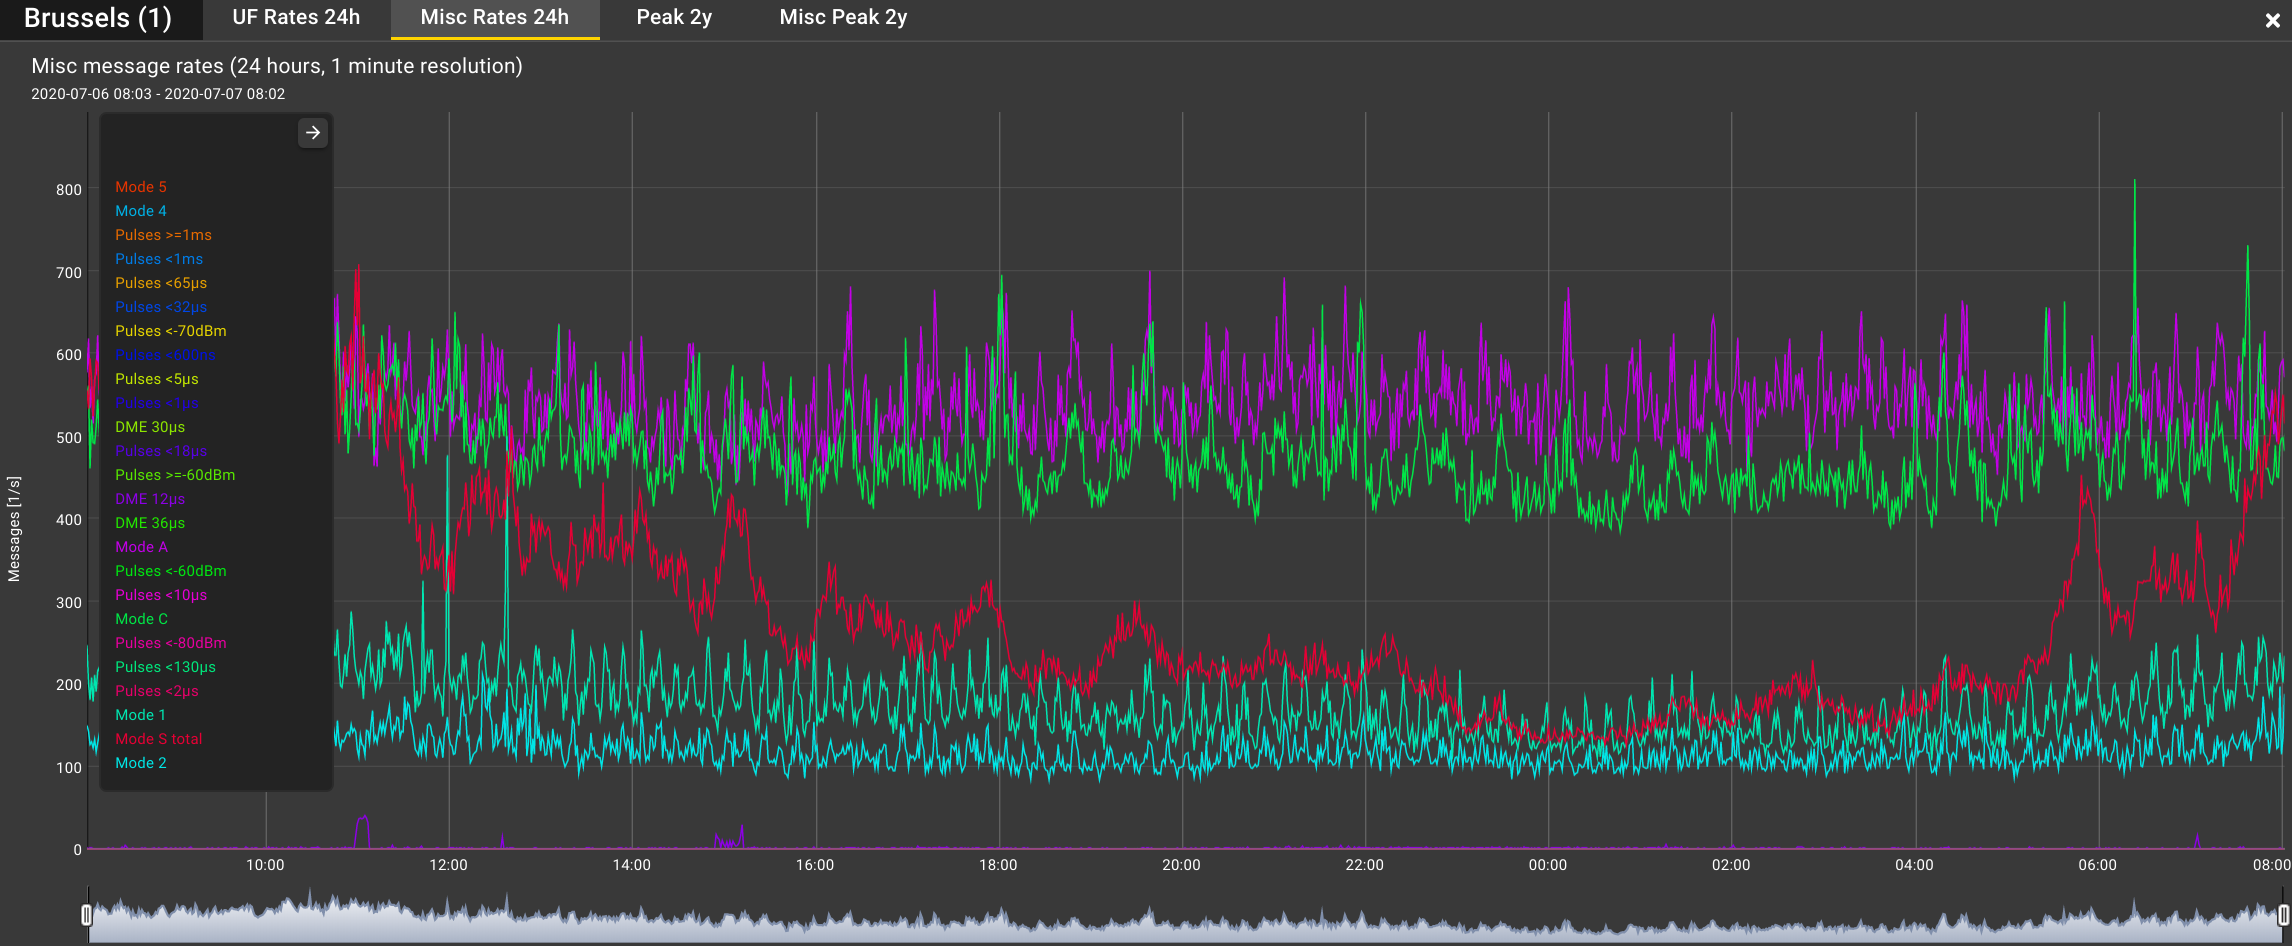Toggle the Pulses >=-60dBm entry
2292x946 pixels.
[x=175, y=474]
